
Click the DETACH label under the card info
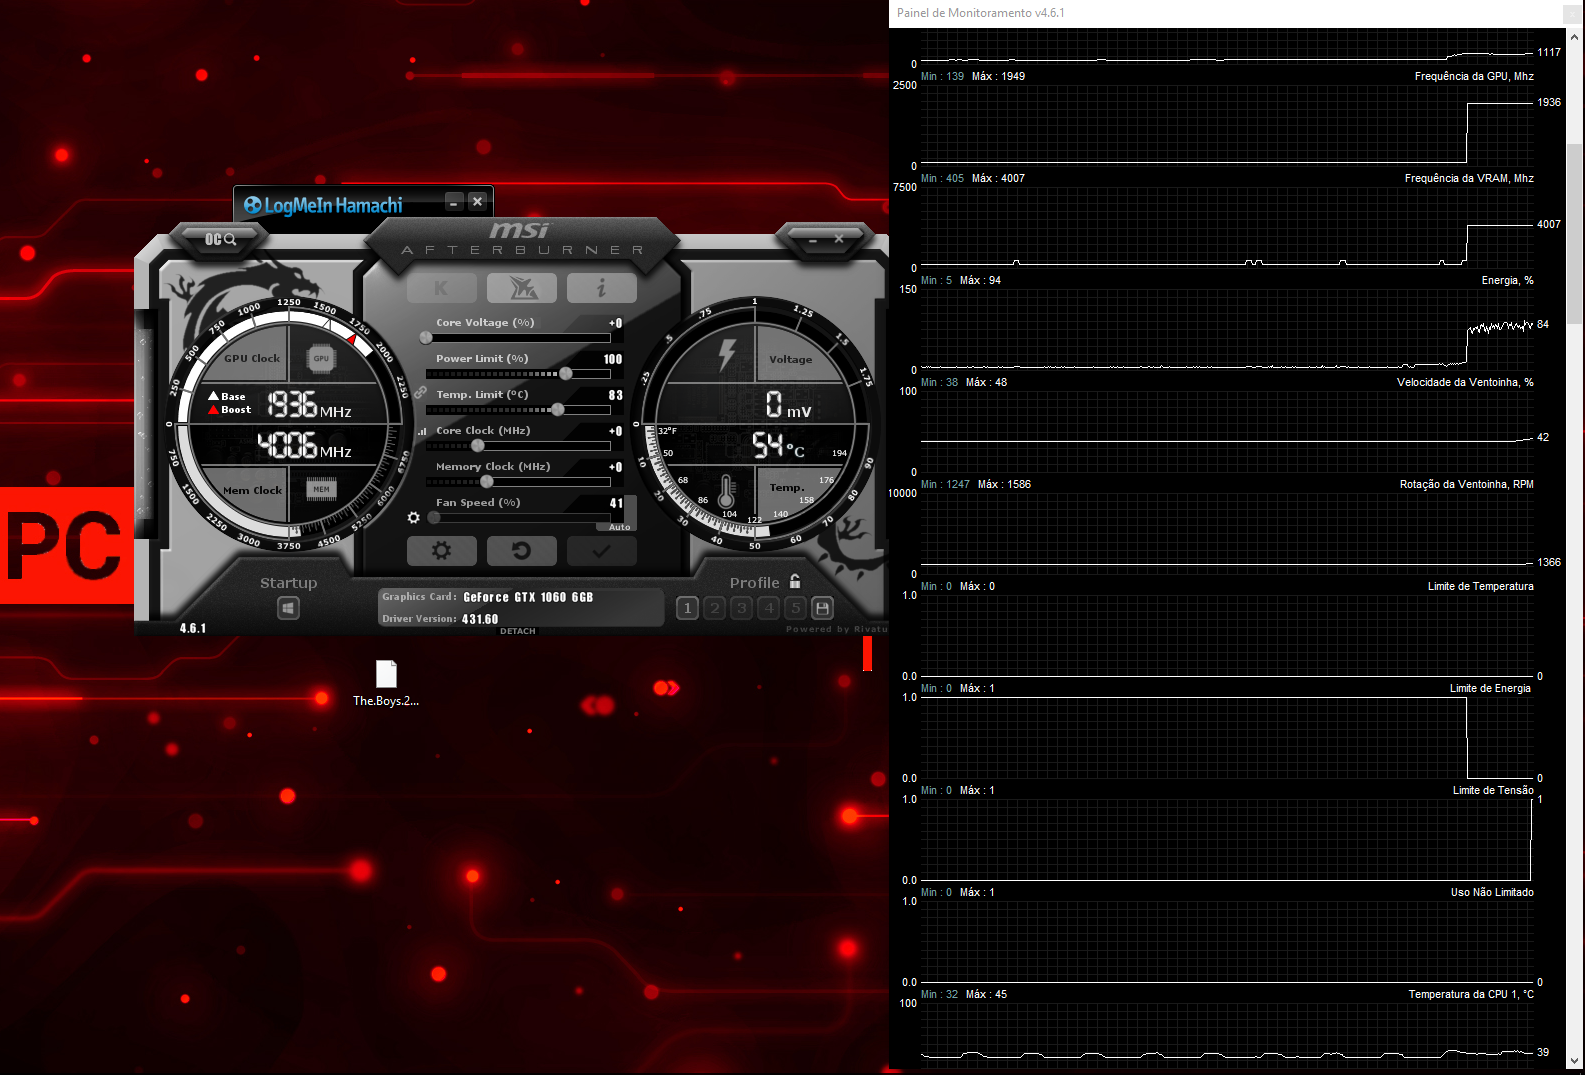coord(518,631)
